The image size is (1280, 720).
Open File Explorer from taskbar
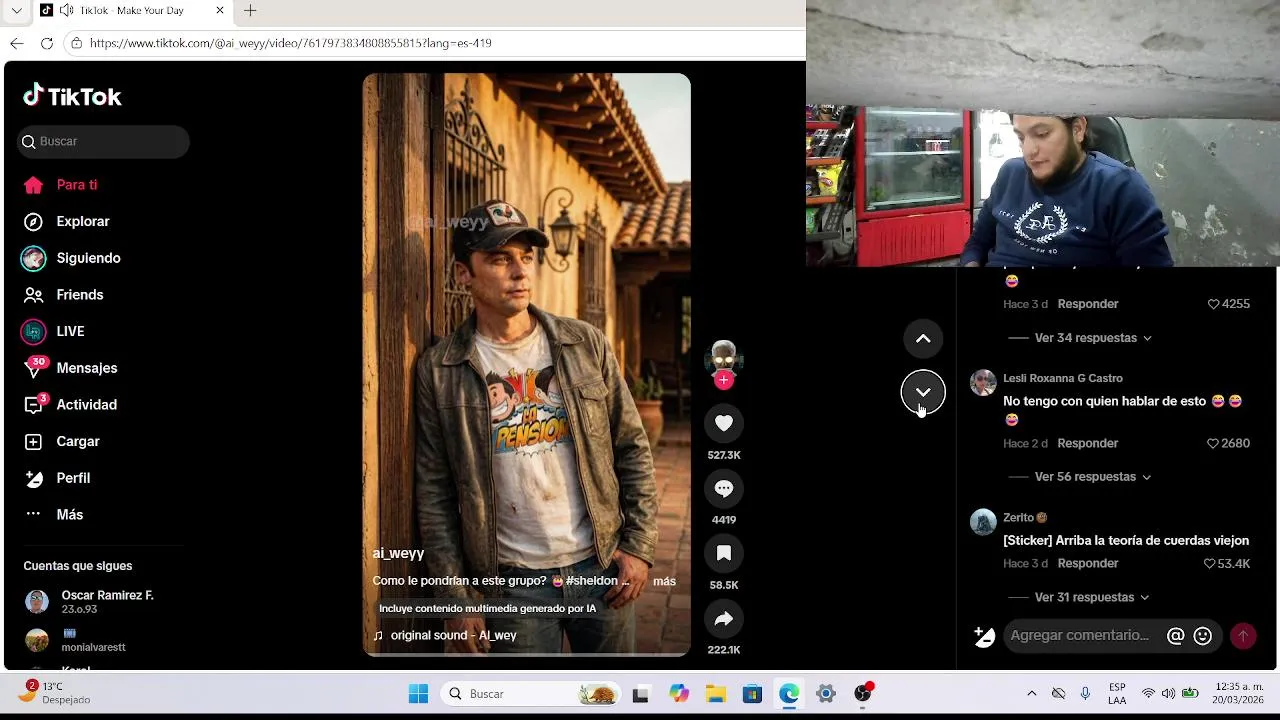716,694
